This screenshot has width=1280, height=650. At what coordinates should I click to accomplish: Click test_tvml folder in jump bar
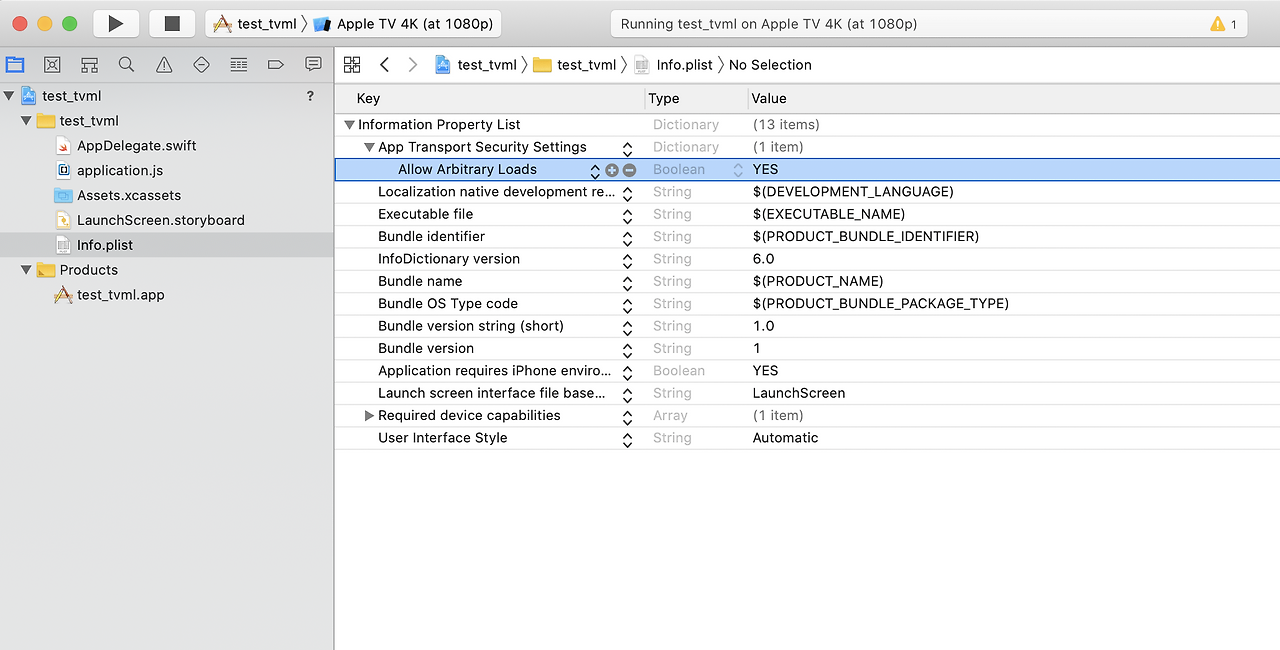coord(575,65)
